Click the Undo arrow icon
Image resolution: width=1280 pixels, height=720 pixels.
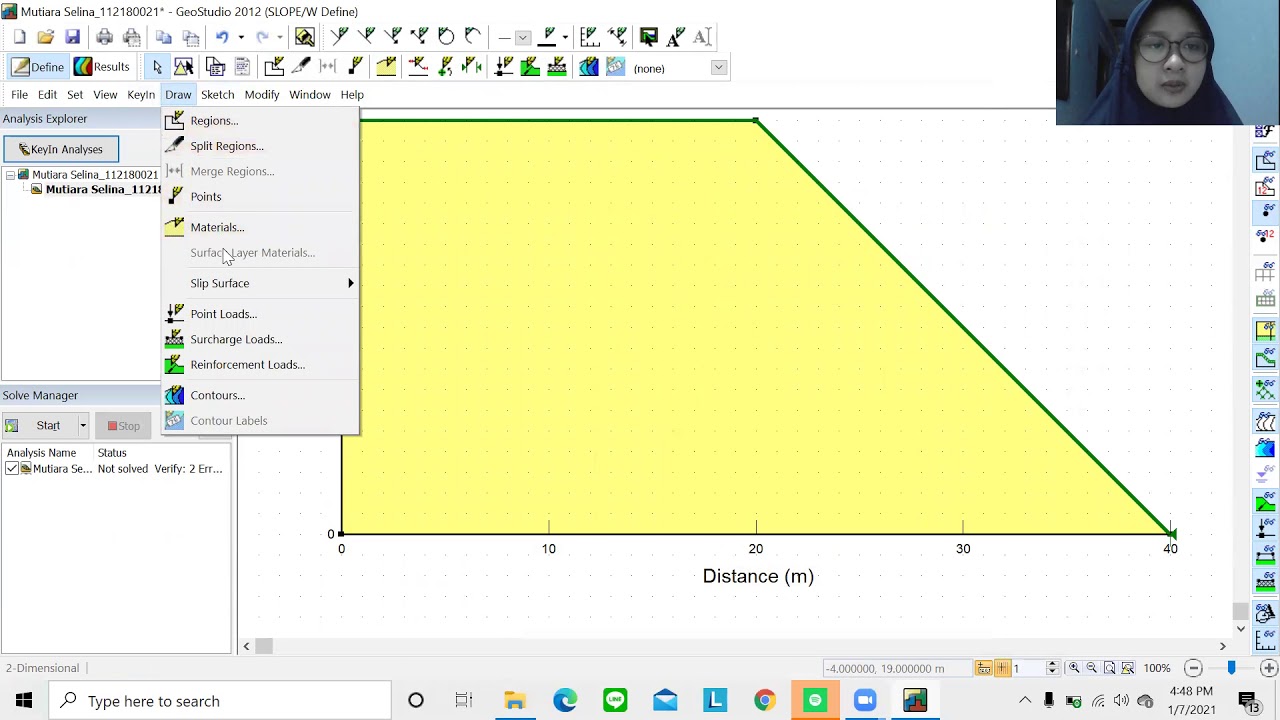coord(222,37)
